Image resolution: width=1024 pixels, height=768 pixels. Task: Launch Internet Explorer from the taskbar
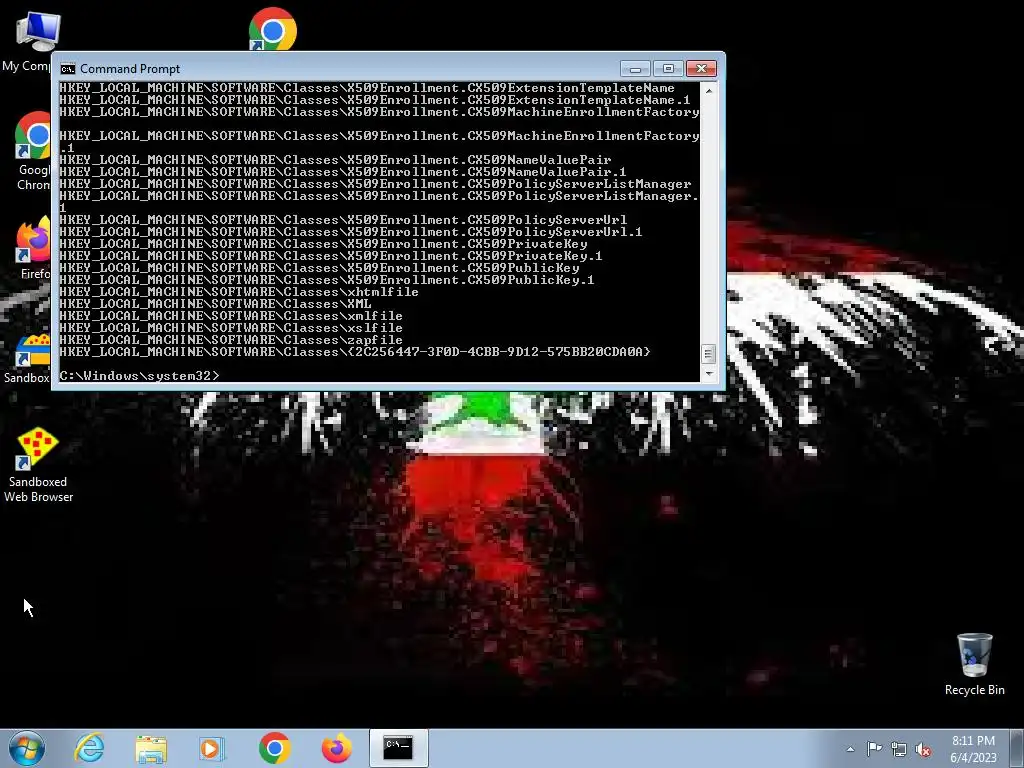pyautogui.click(x=89, y=748)
